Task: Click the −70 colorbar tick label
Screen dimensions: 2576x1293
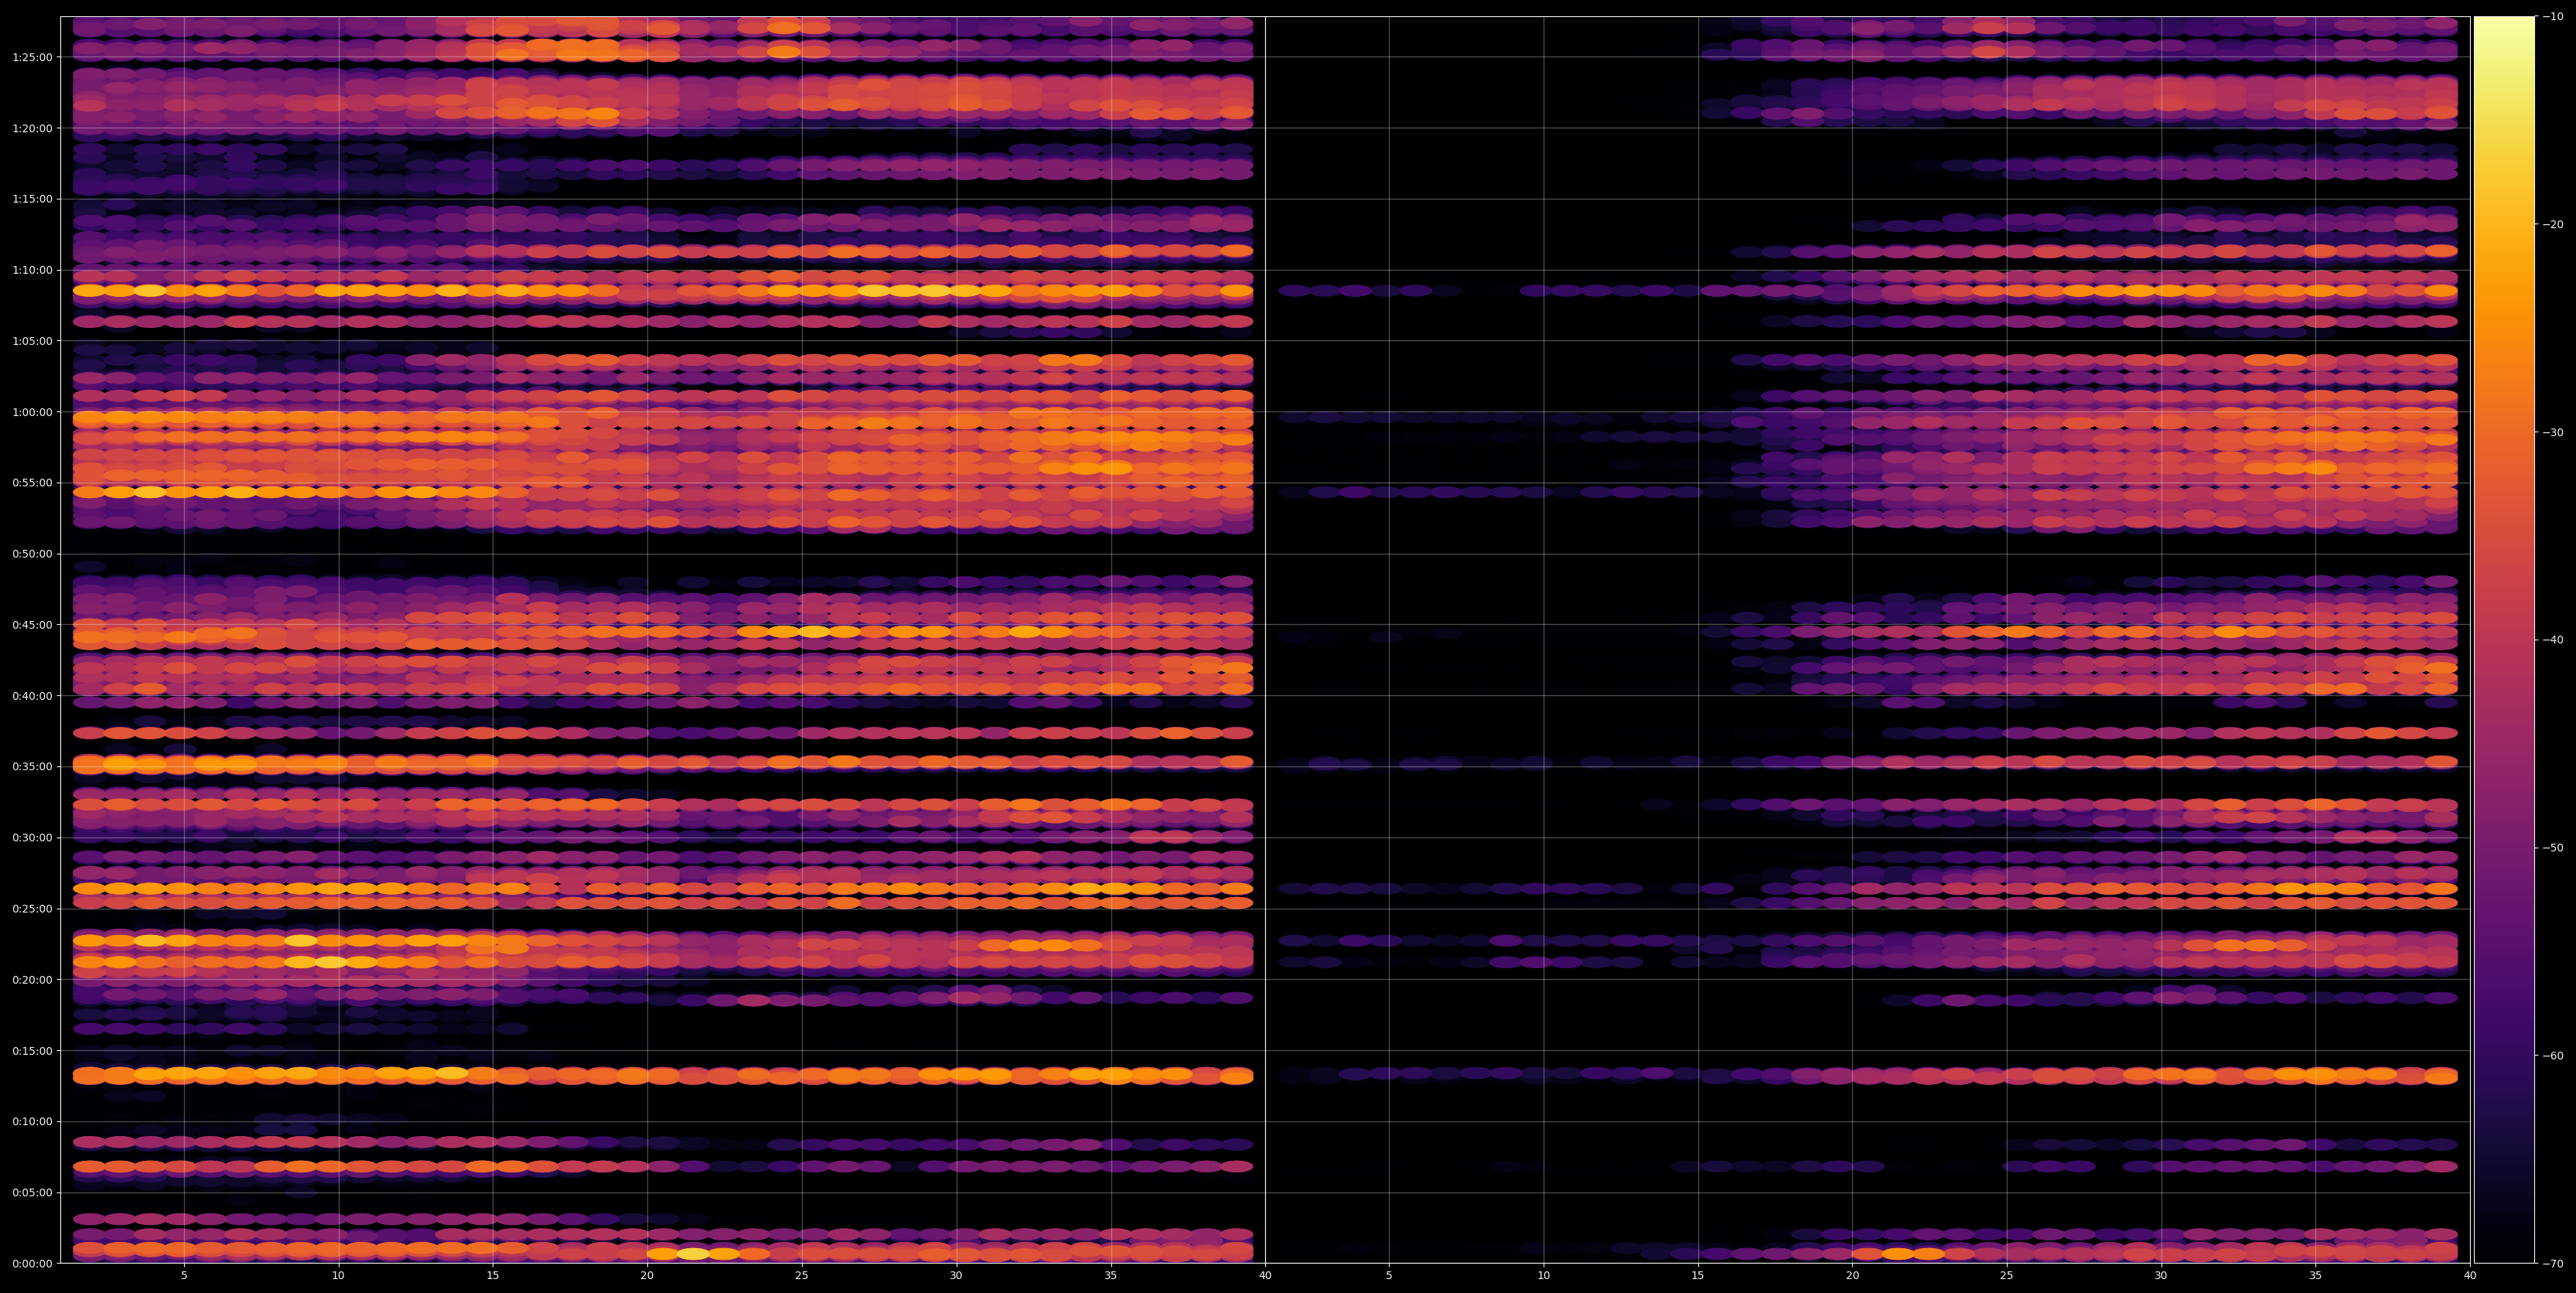Action: point(2552,1264)
